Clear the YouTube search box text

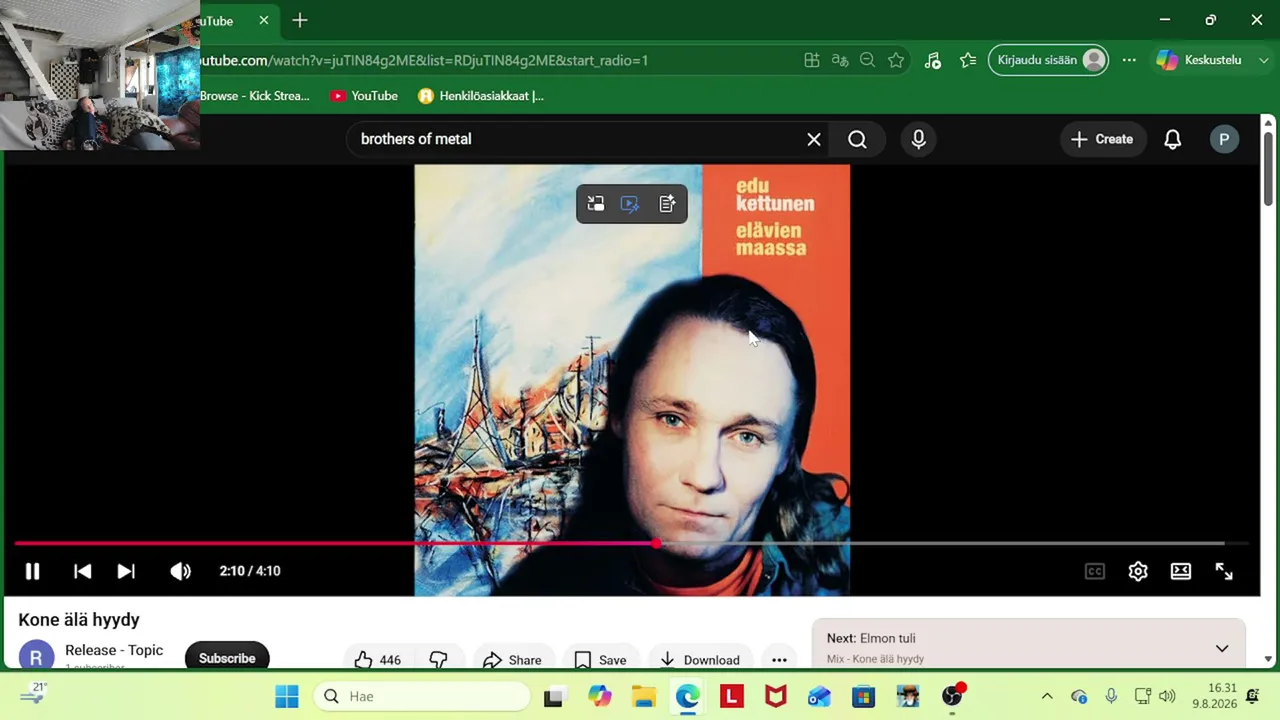pos(814,139)
